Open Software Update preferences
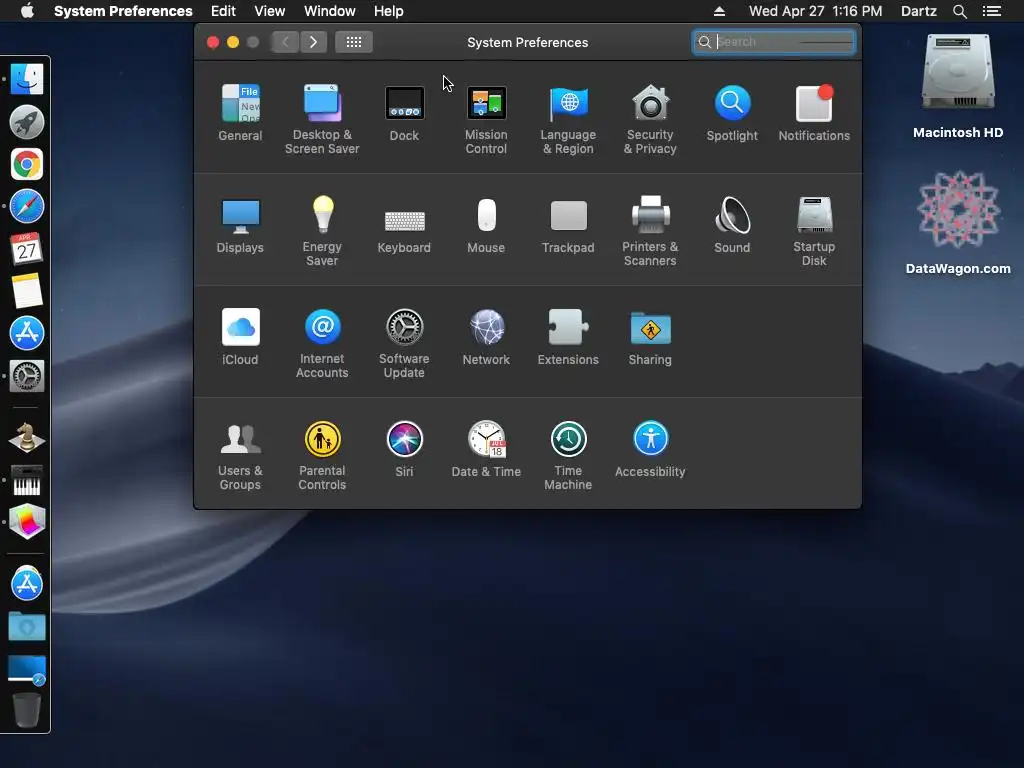Screen dimensions: 1024x768 click(404, 344)
